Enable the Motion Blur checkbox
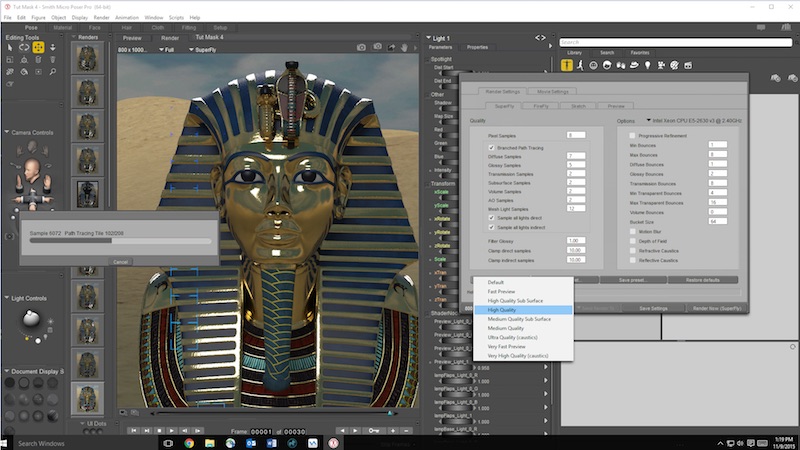Image resolution: width=800 pixels, height=450 pixels. pyautogui.click(x=633, y=231)
